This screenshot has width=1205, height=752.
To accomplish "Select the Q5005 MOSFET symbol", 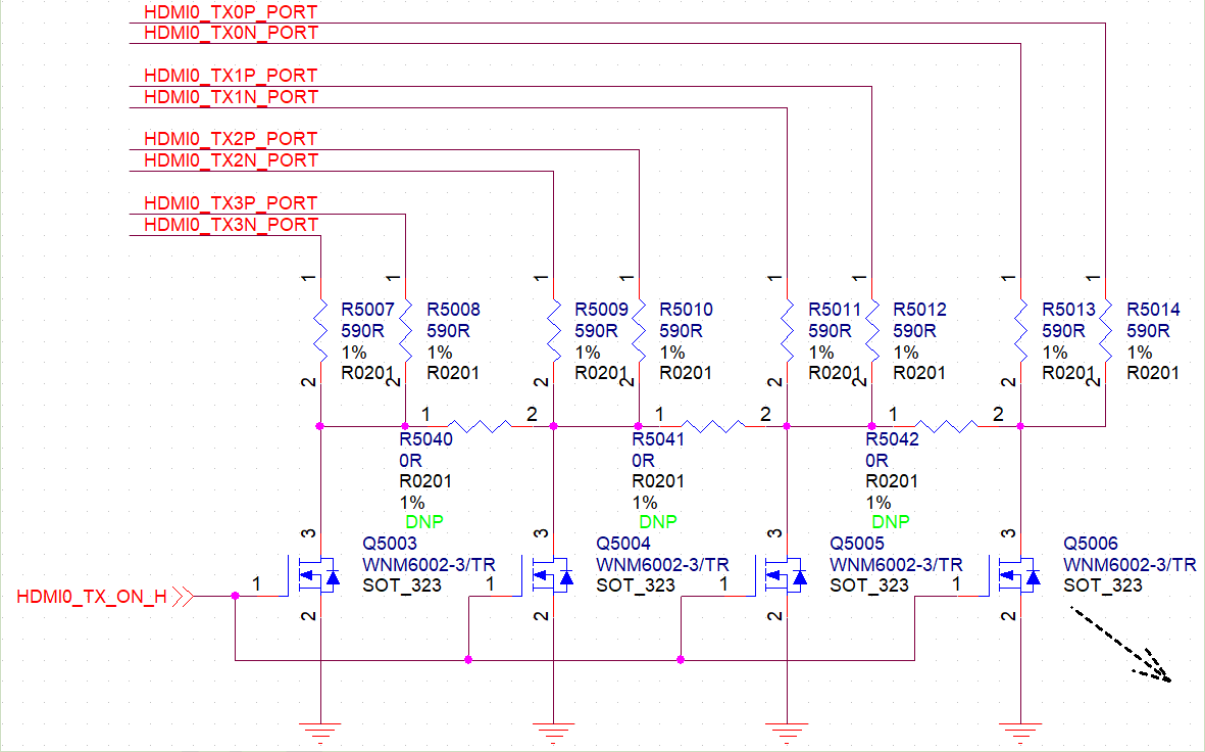I will click(781, 577).
